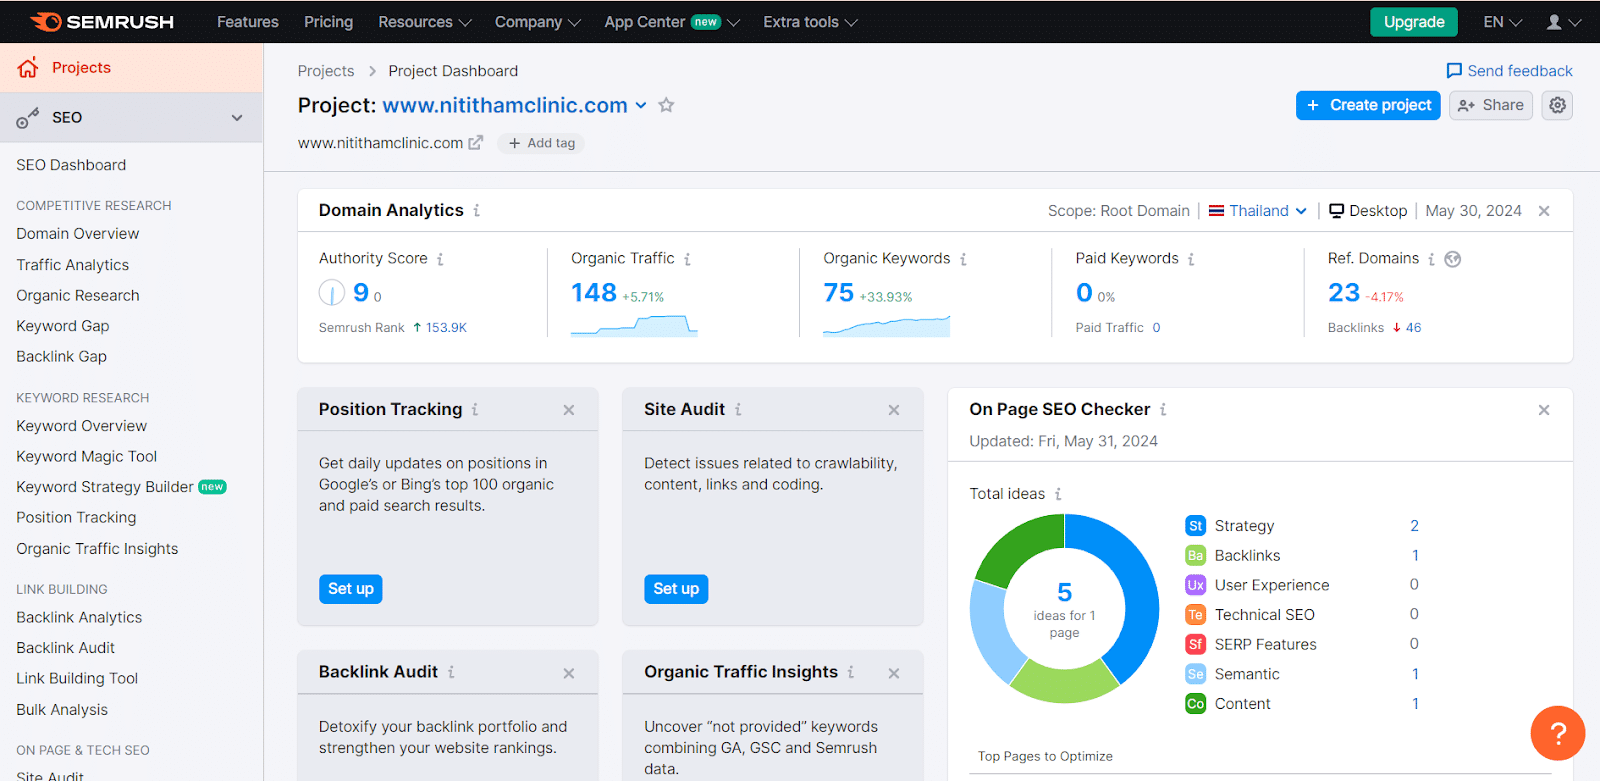Show the Ref. Domains info icon
Viewport: 1600px width, 781px height.
[x=1431, y=259]
